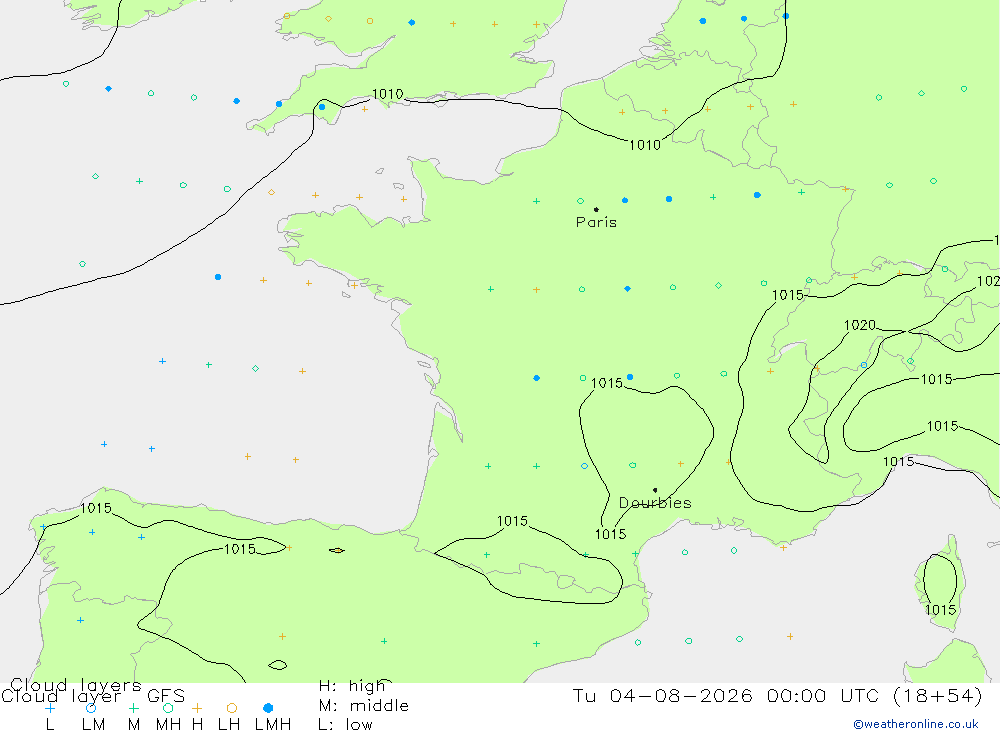The image size is (1000, 733).
Task: Click the blue plus L legend symbol
Action: tap(50, 708)
